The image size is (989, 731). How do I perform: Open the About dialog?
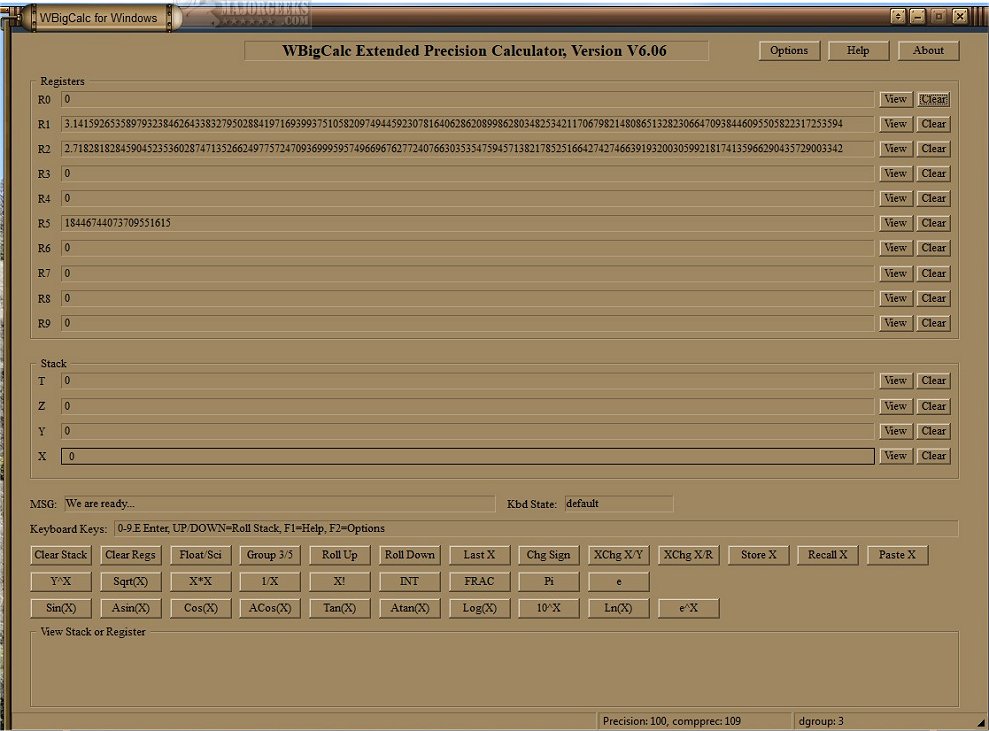pos(928,50)
